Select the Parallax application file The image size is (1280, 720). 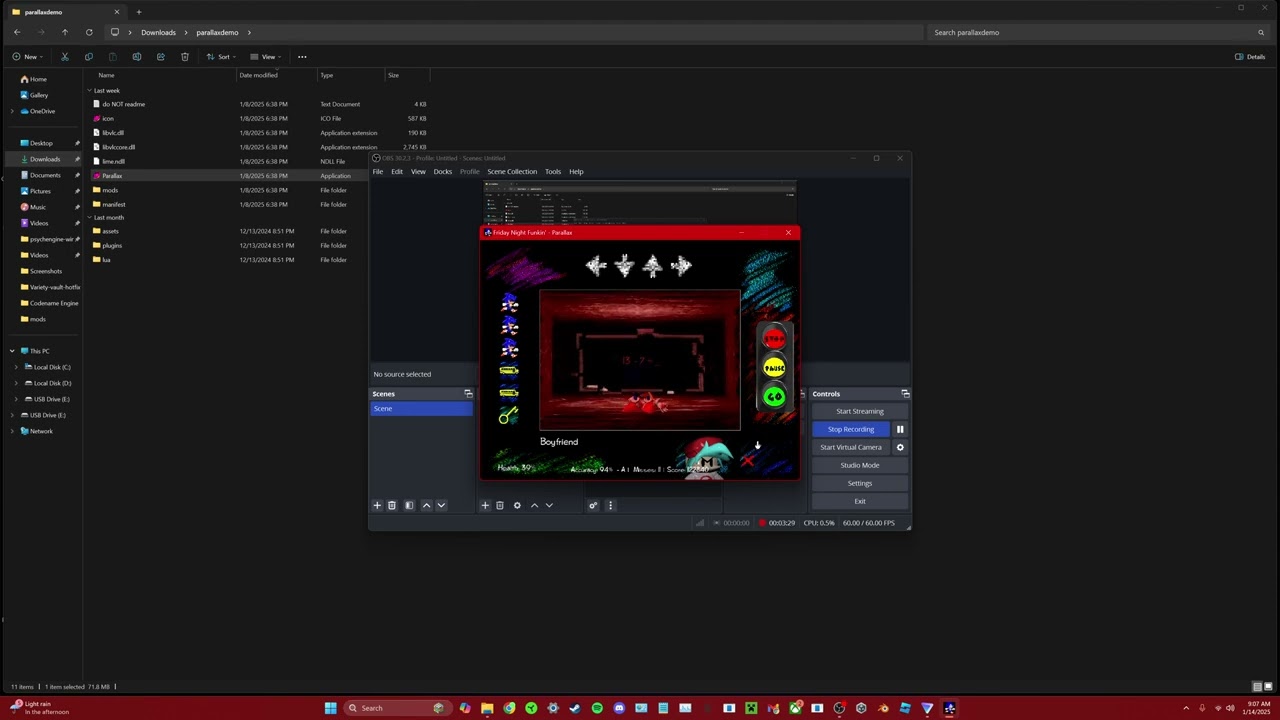click(112, 176)
